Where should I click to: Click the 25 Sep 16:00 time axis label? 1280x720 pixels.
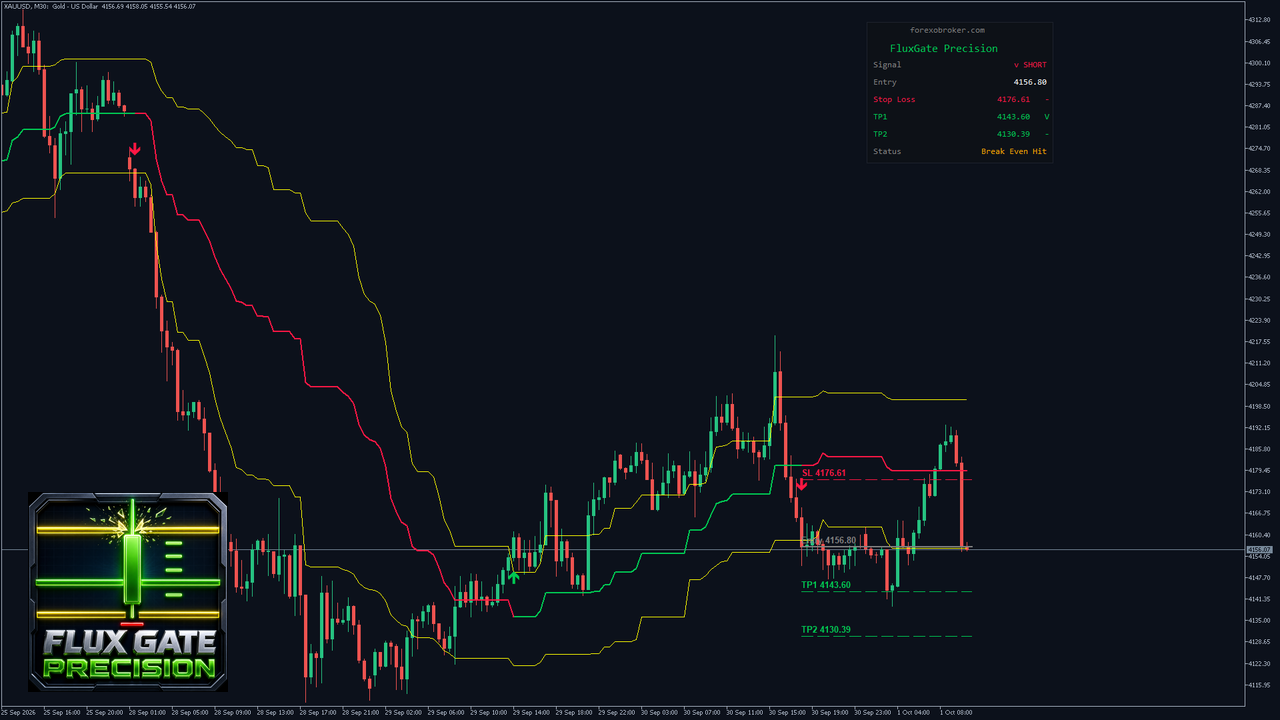point(62,712)
